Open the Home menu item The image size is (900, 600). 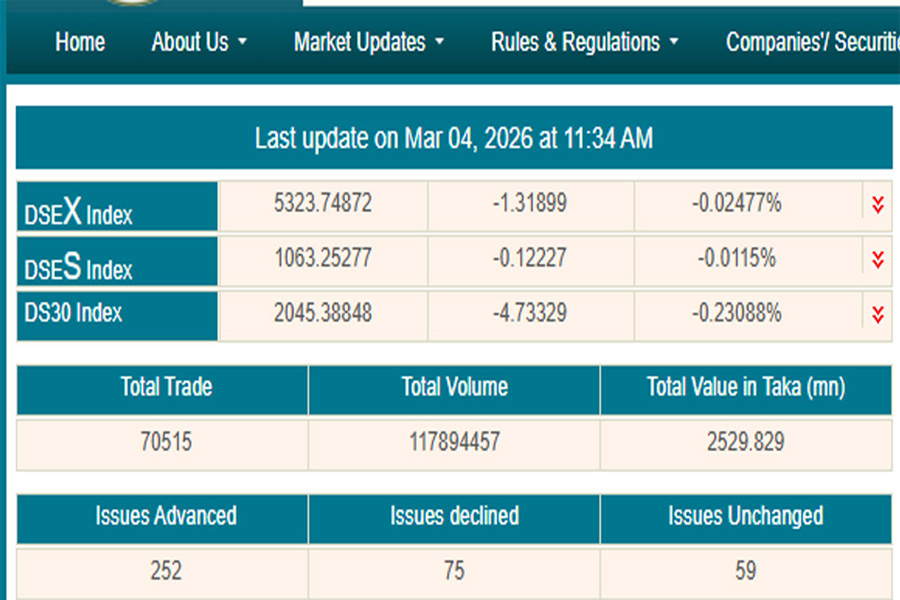pyautogui.click(x=80, y=42)
